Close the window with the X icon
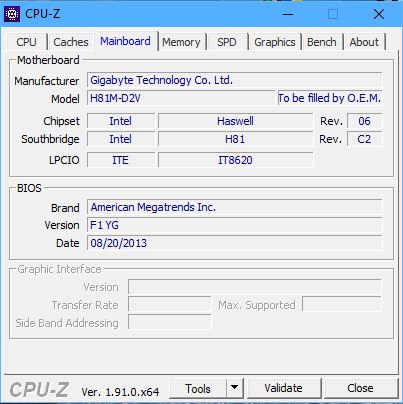The width and height of the screenshot is (403, 404). coord(379,14)
